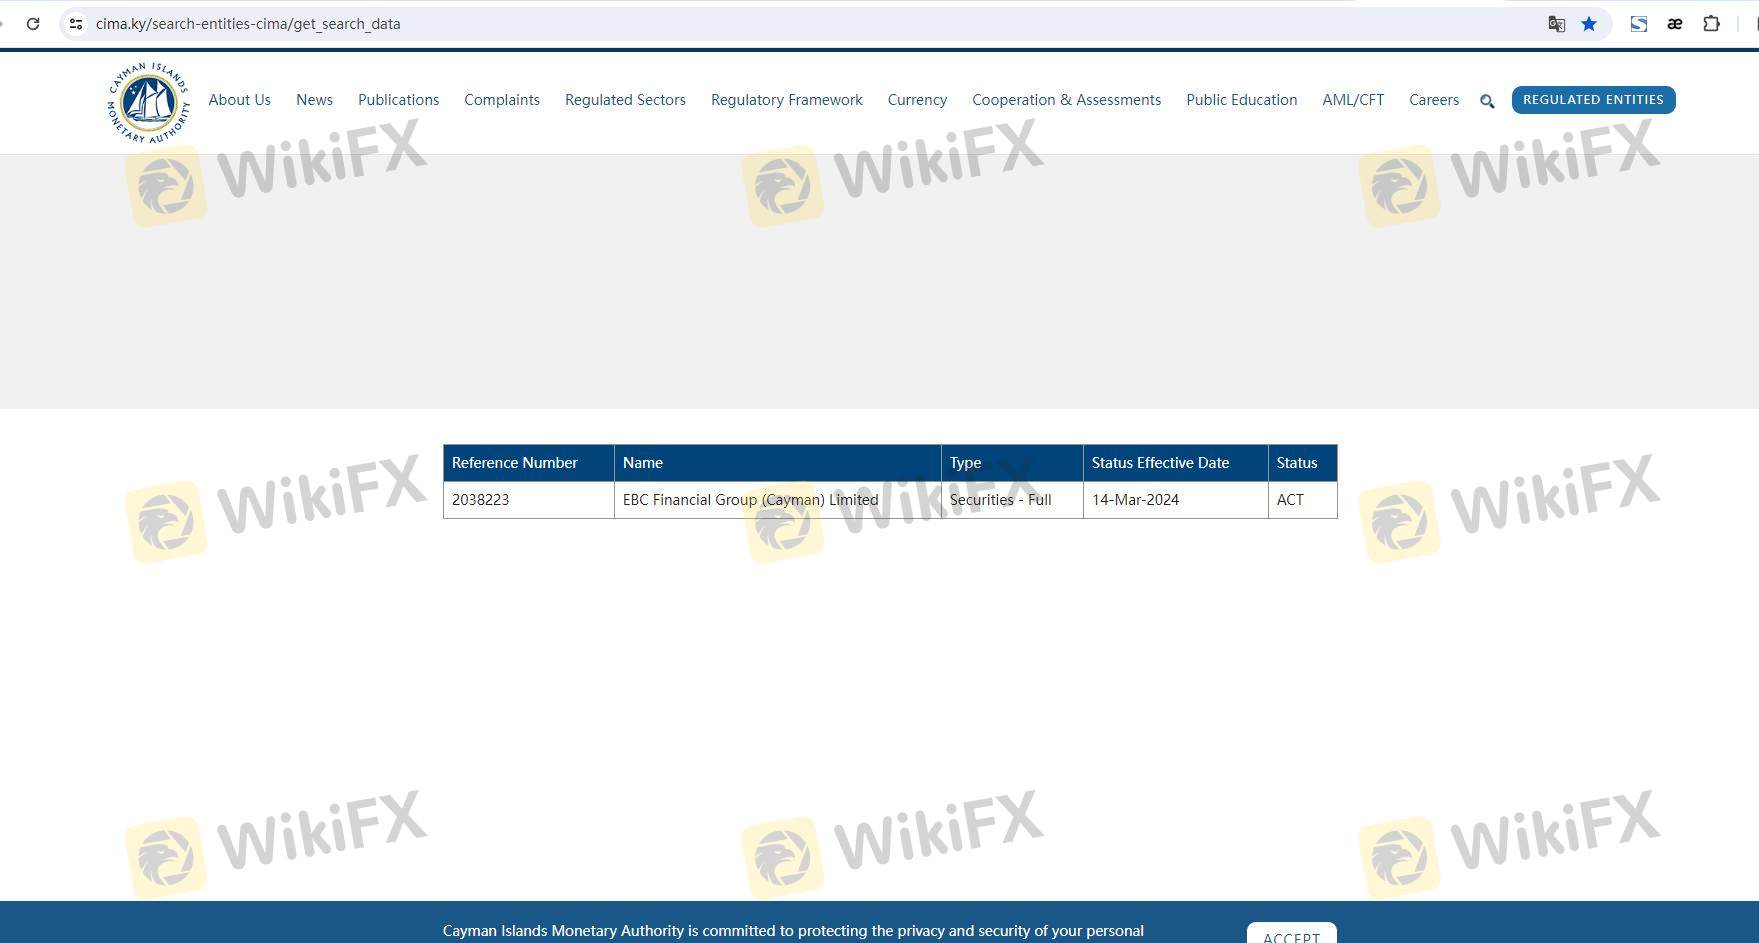Open the browser extensions puzzle icon

coord(1711,24)
